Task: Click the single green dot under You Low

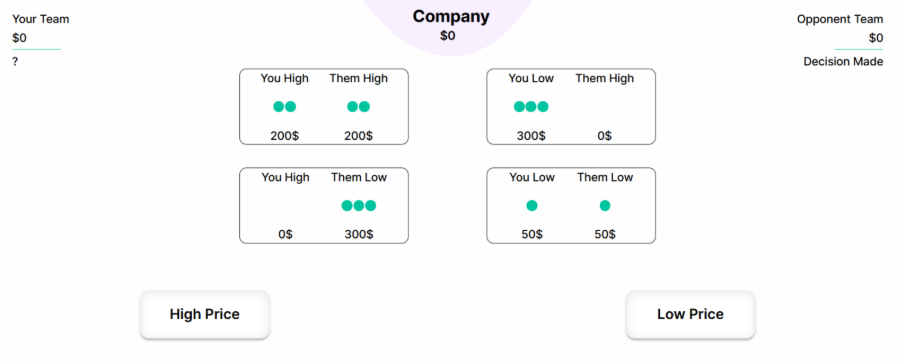Action: 532,206
